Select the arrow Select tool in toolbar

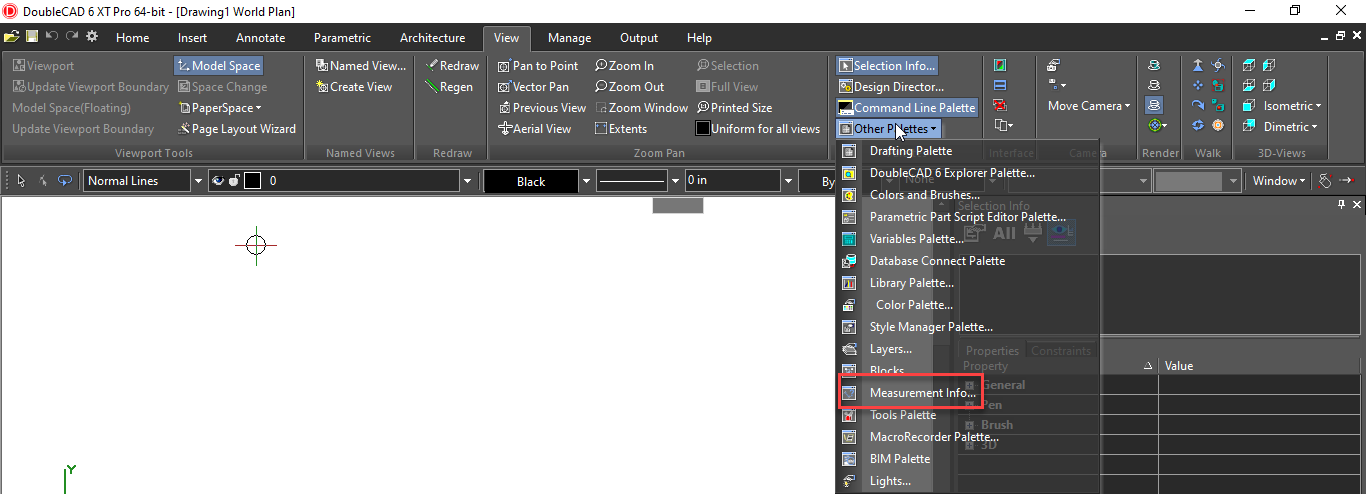tap(21, 181)
